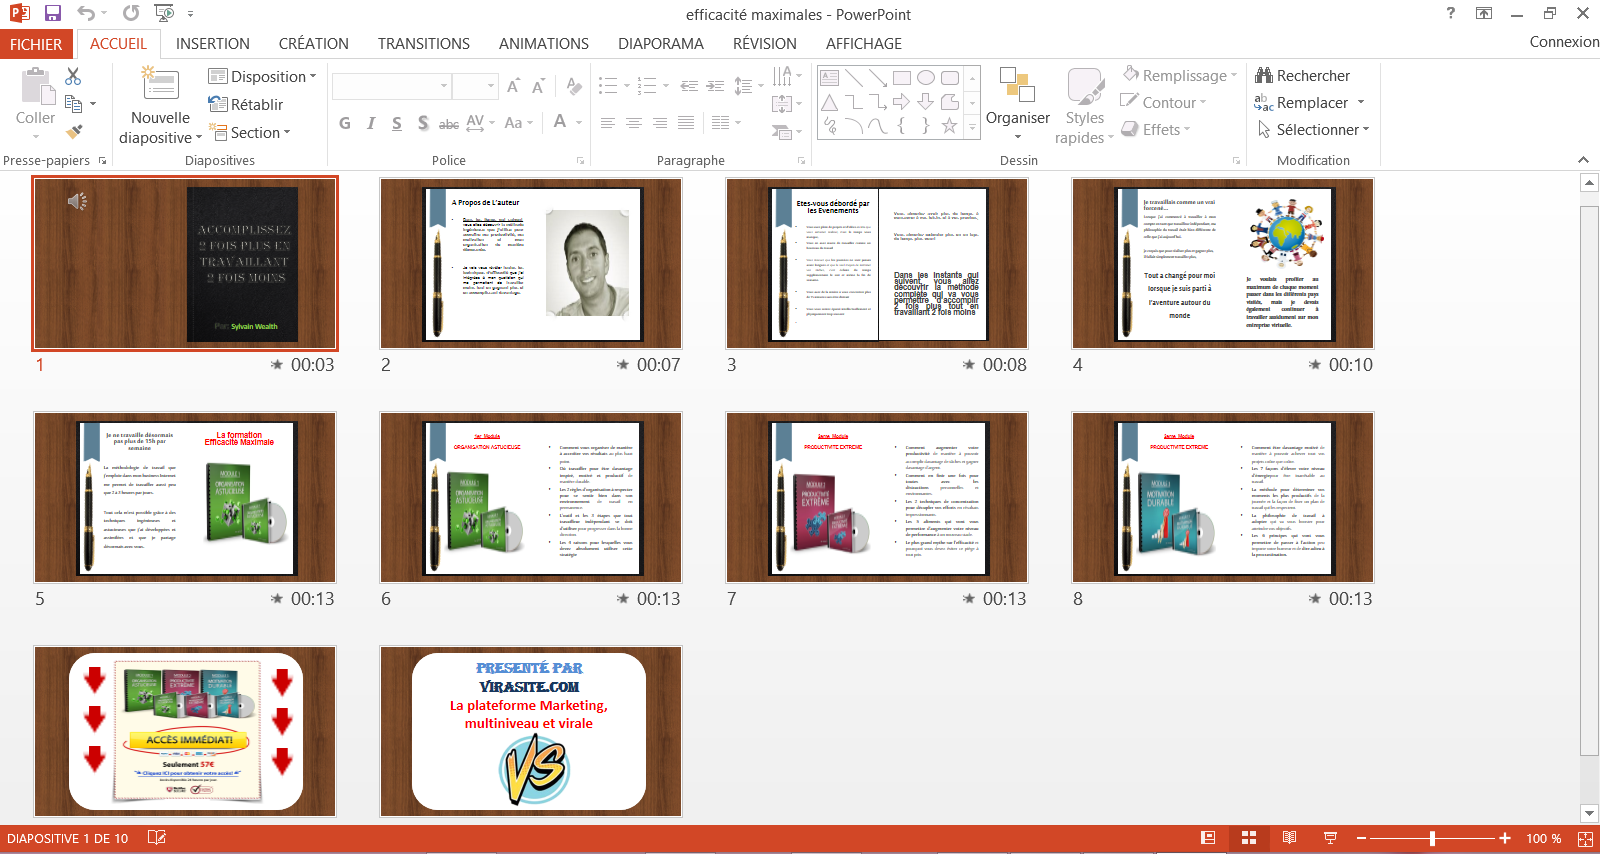
Task: Click the Rétablir slide reset button
Action: pos(246,104)
